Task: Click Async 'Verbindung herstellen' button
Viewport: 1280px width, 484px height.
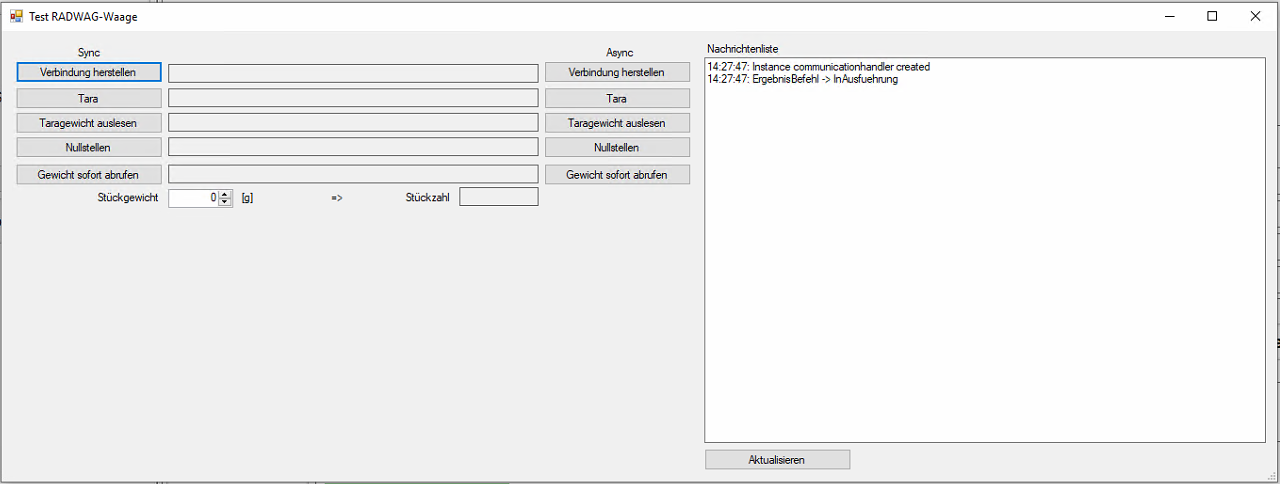Action: pyautogui.click(x=617, y=72)
